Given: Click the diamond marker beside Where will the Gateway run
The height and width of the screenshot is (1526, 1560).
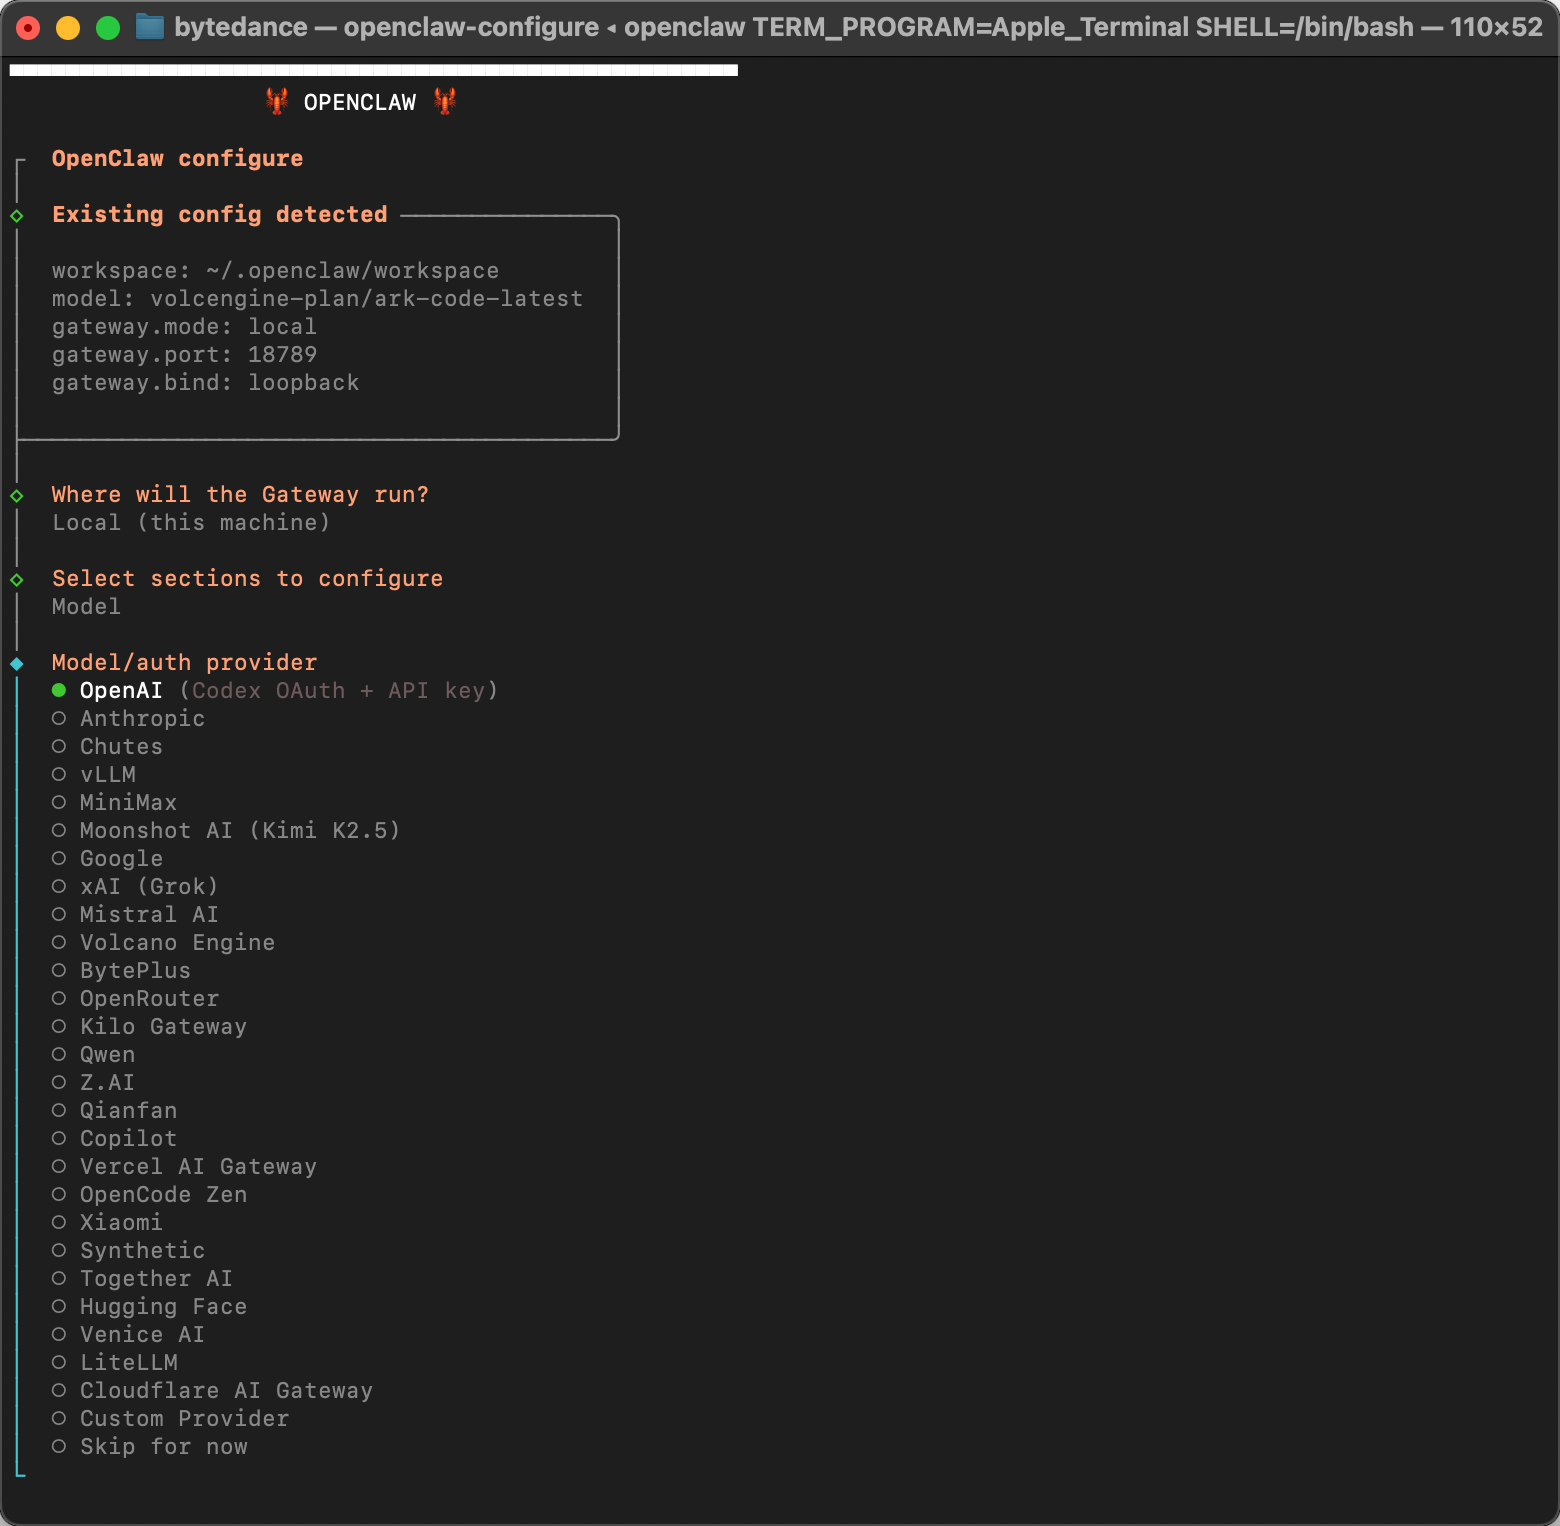Looking at the screenshot, I should [x=17, y=496].
